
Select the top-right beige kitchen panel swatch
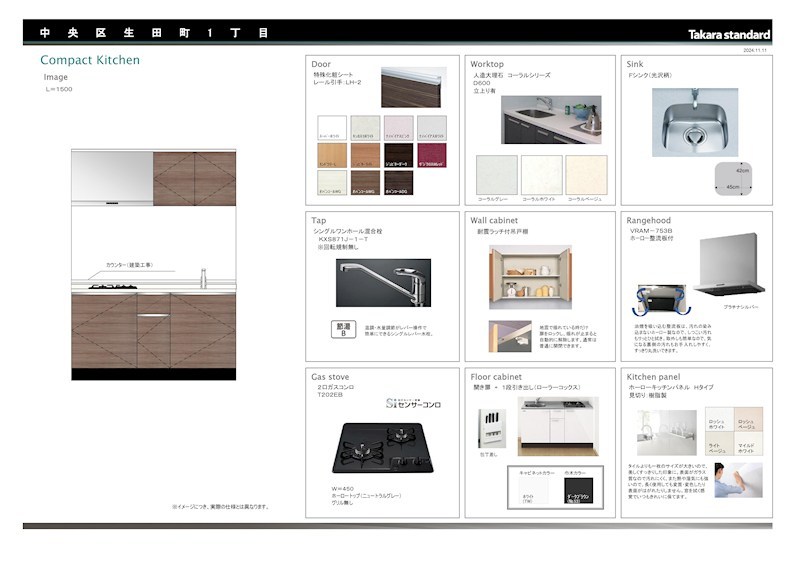point(748,419)
